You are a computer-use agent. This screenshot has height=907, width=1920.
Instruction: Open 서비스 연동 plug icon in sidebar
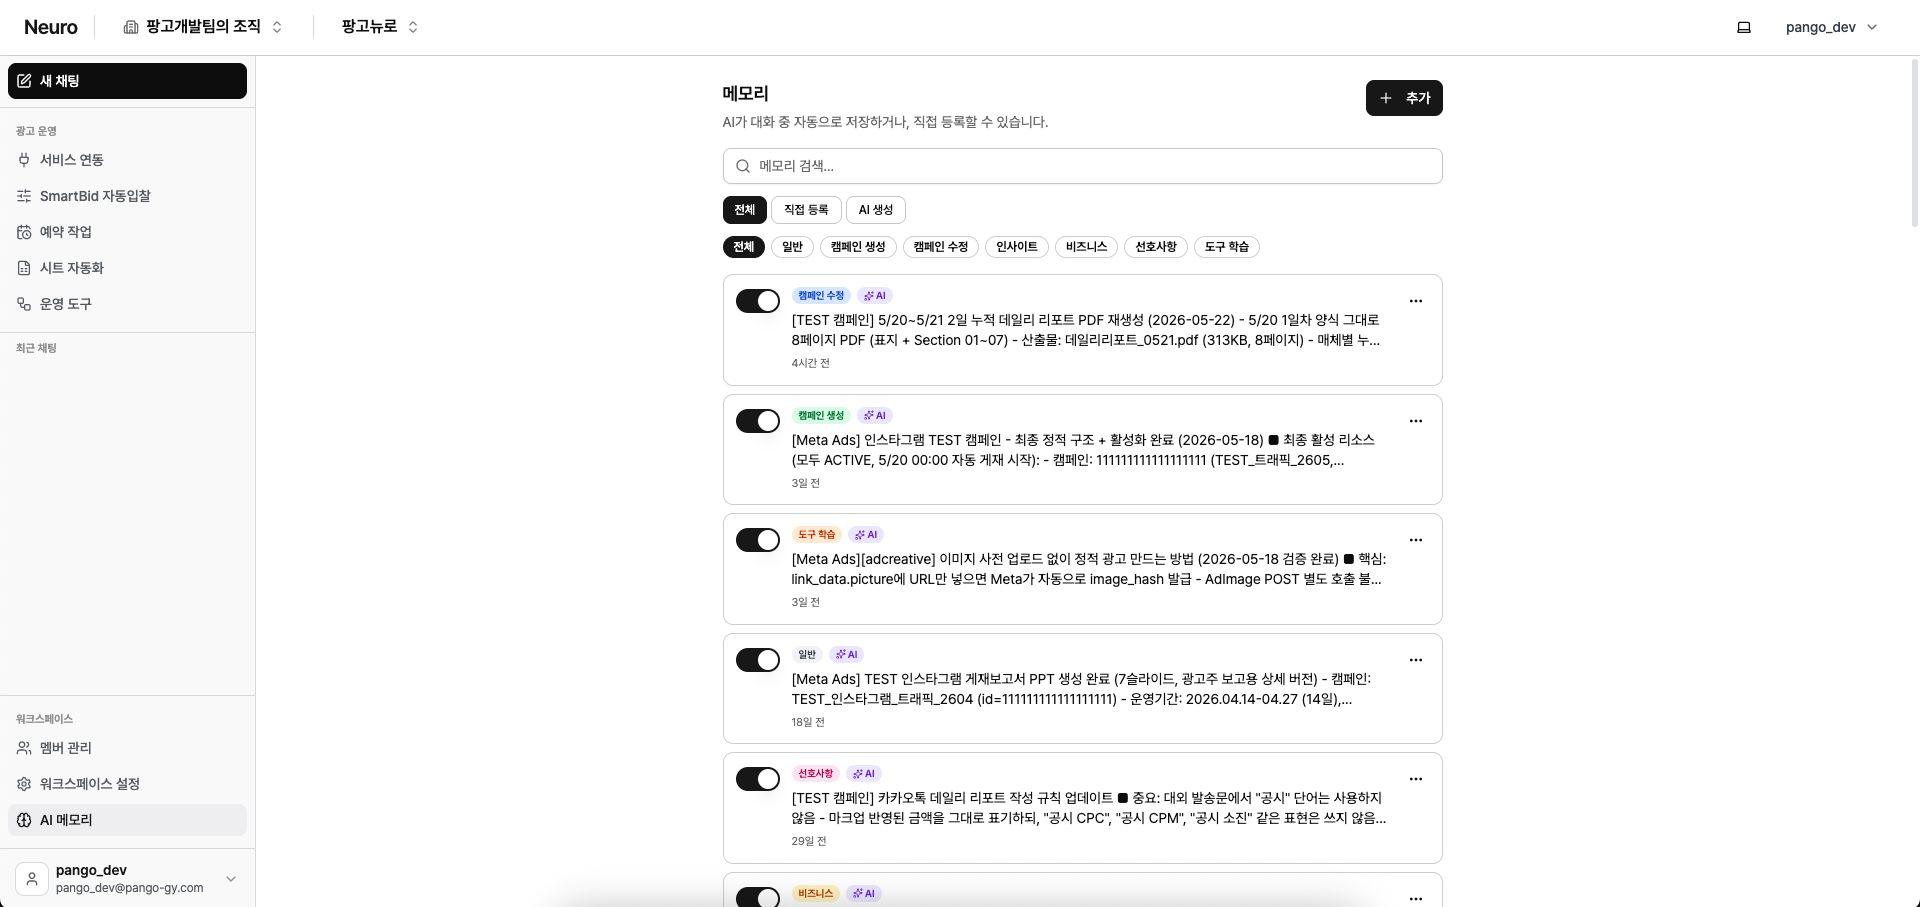tap(24, 160)
